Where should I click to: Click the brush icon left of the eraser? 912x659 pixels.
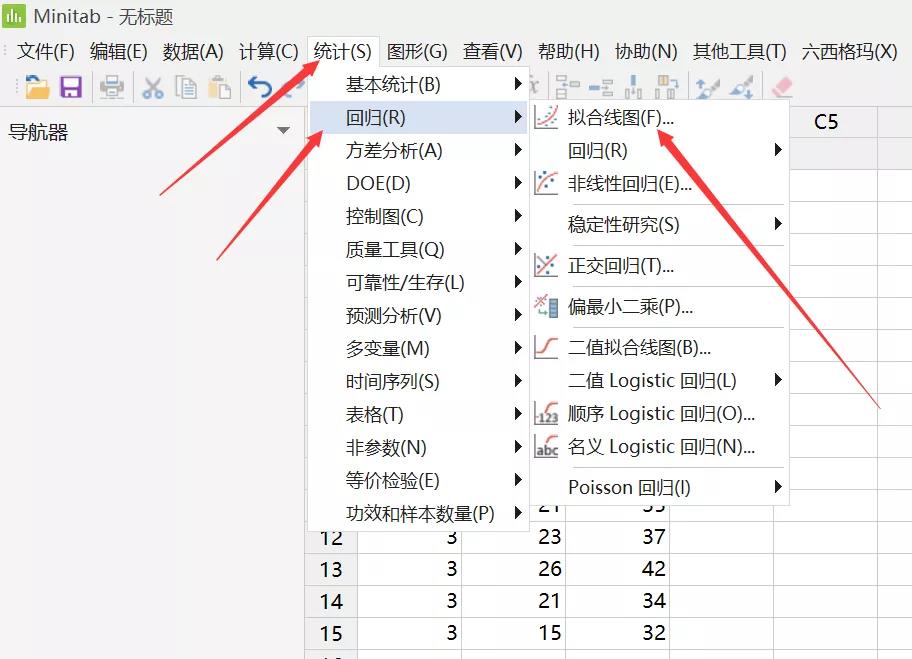[x=742, y=88]
